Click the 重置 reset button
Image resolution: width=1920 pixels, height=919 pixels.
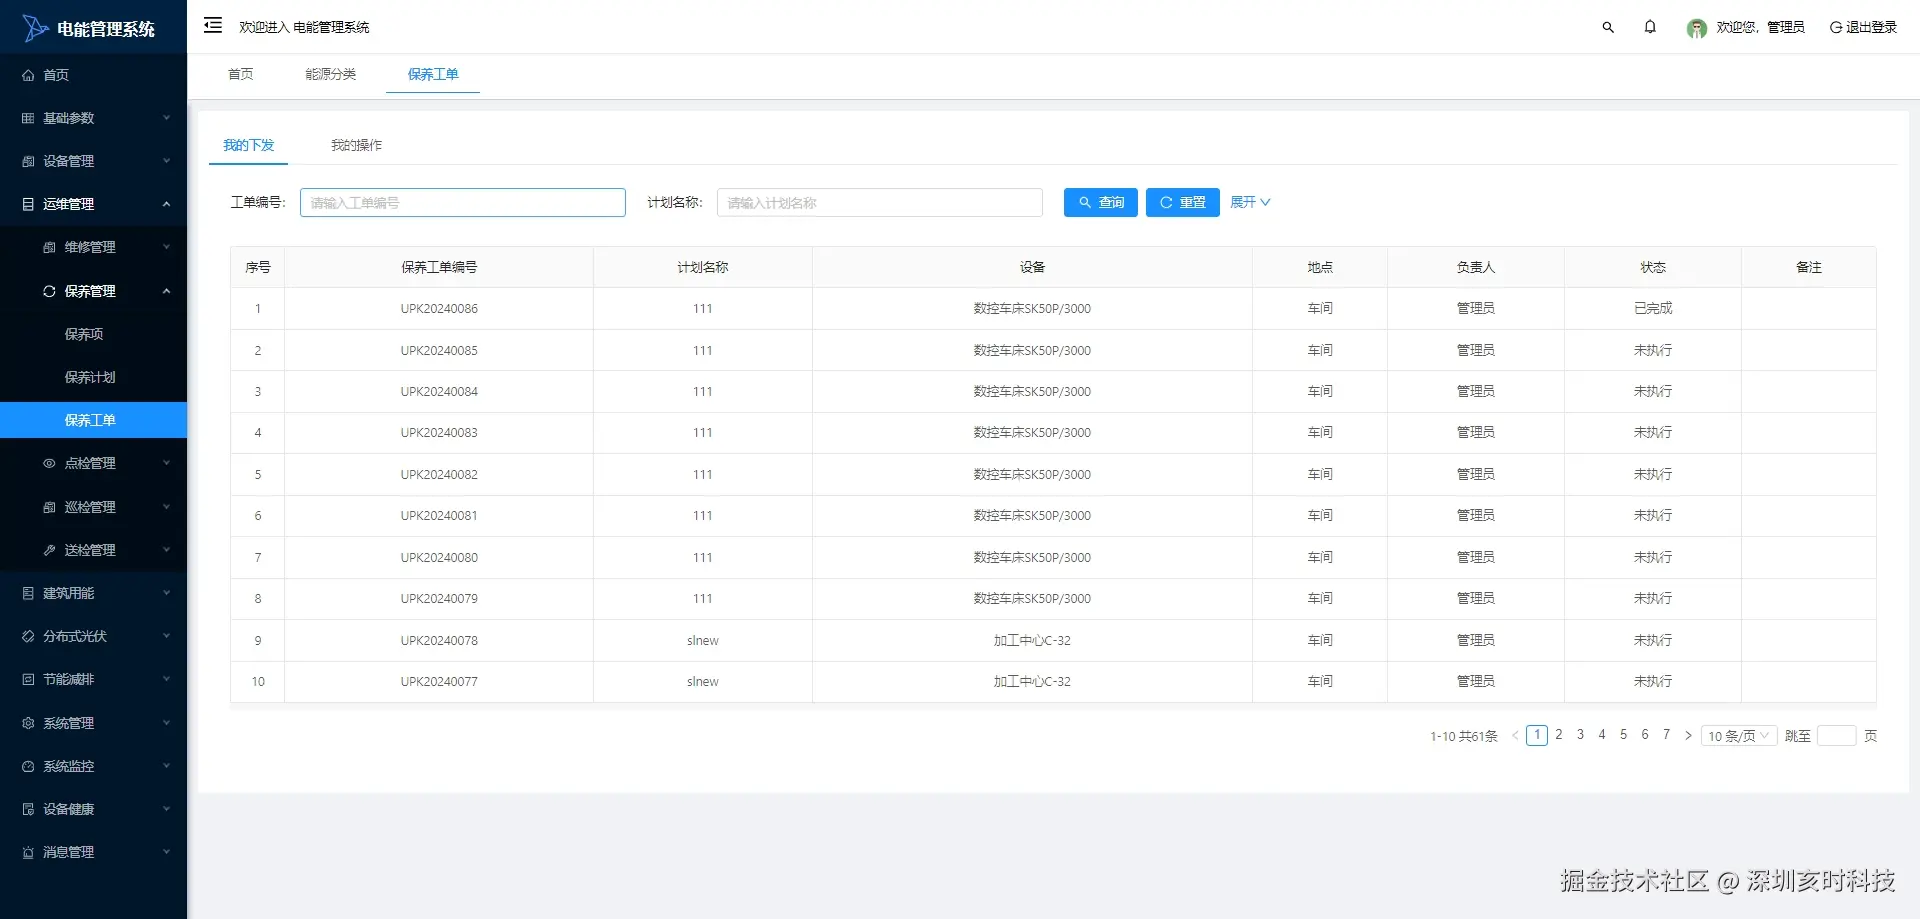click(1183, 202)
